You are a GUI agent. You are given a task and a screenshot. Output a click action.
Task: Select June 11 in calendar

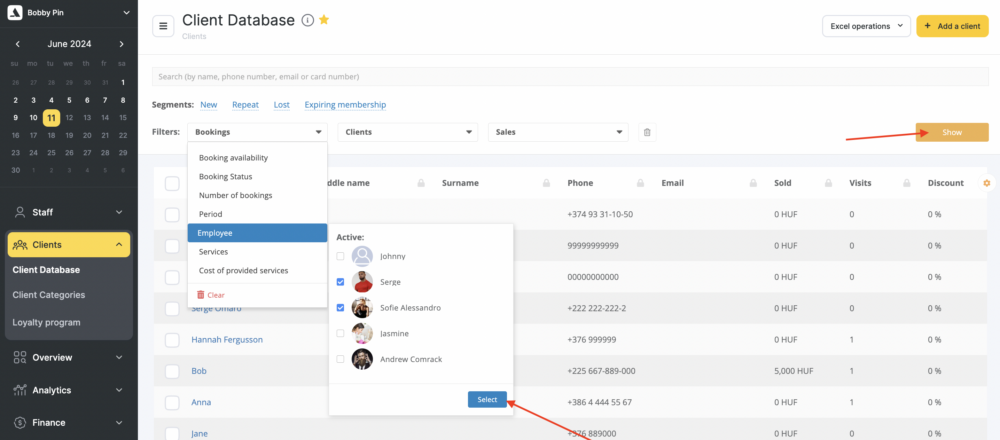(52, 118)
